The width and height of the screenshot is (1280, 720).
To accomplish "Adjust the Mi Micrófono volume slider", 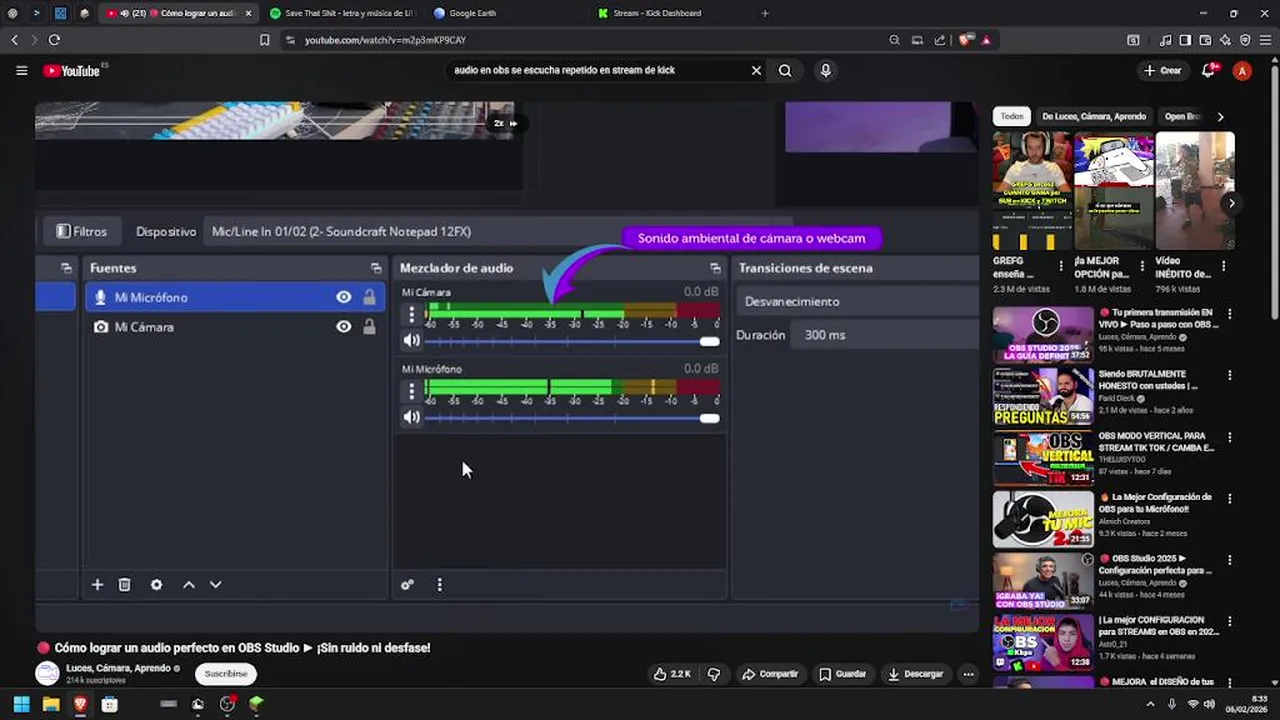I will tap(572, 417).
